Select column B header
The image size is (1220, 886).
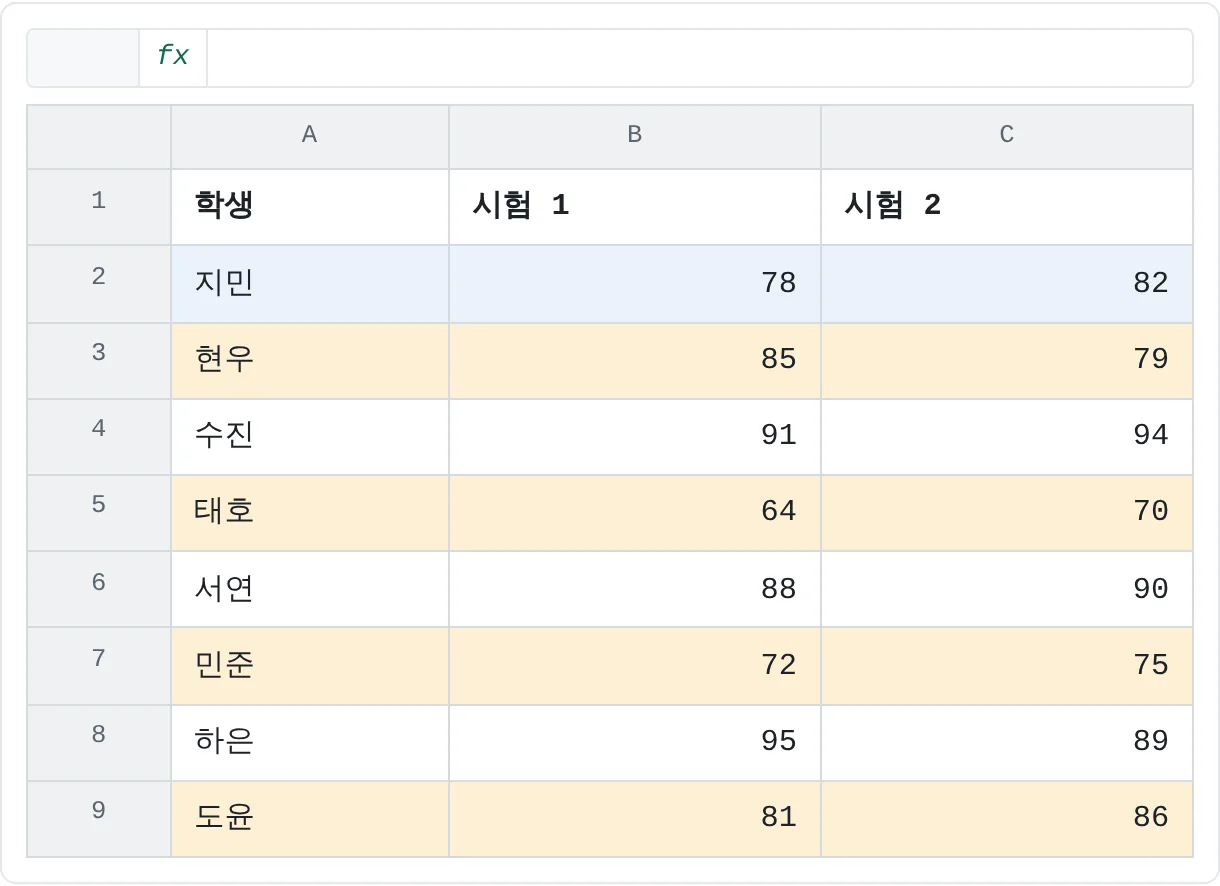[635, 137]
